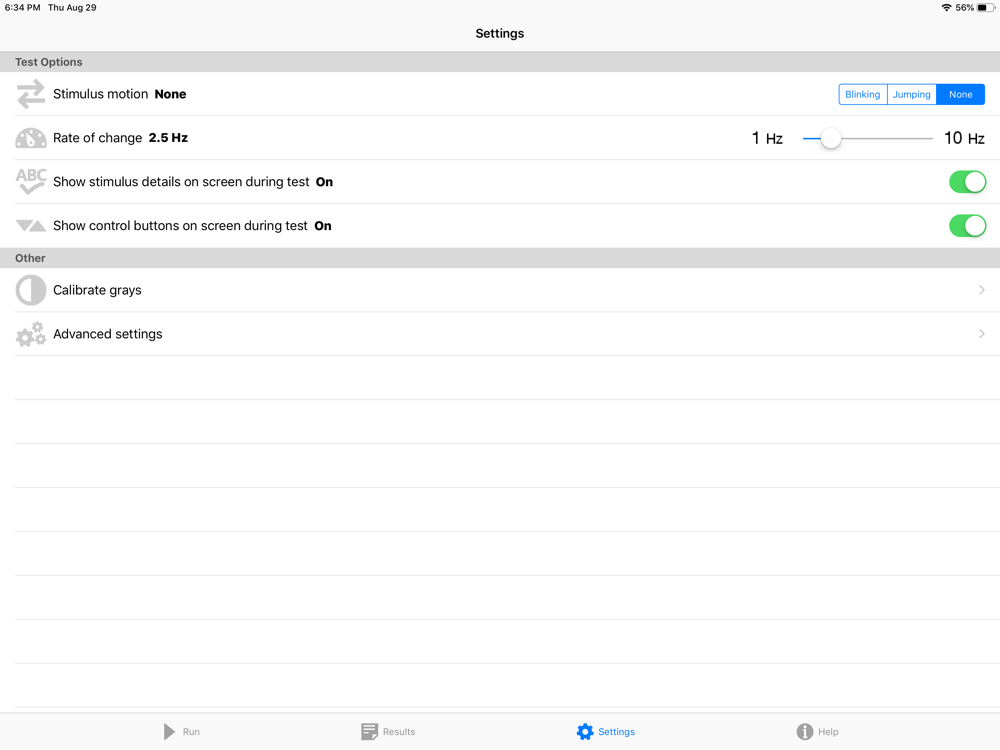The image size is (1000, 750).
Task: Click the Results document icon
Action: coord(369,732)
